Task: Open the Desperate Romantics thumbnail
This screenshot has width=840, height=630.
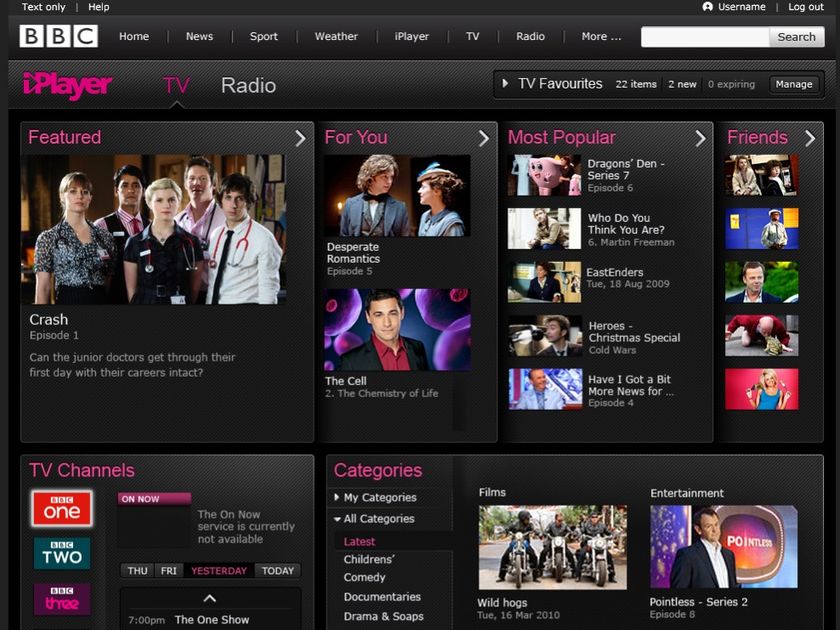Action: [x=398, y=196]
